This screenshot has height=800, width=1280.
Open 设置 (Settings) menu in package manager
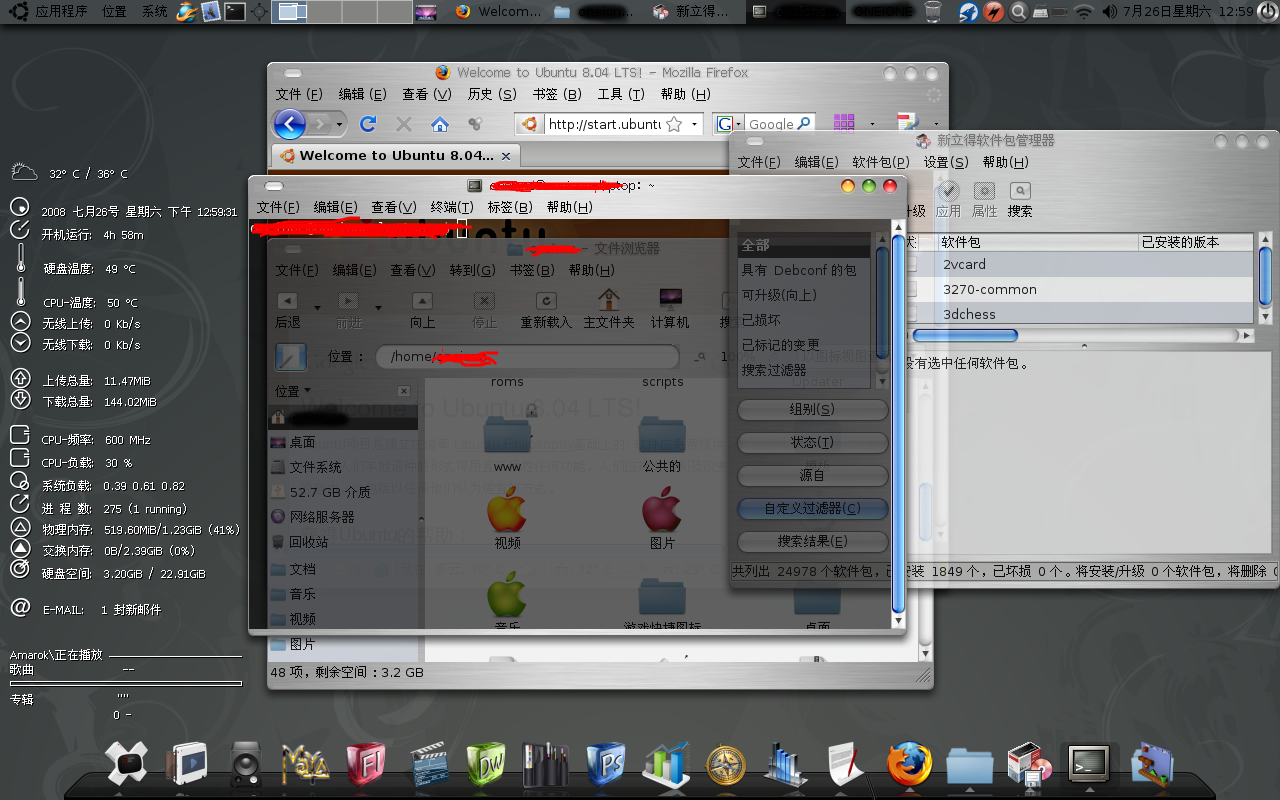946,162
